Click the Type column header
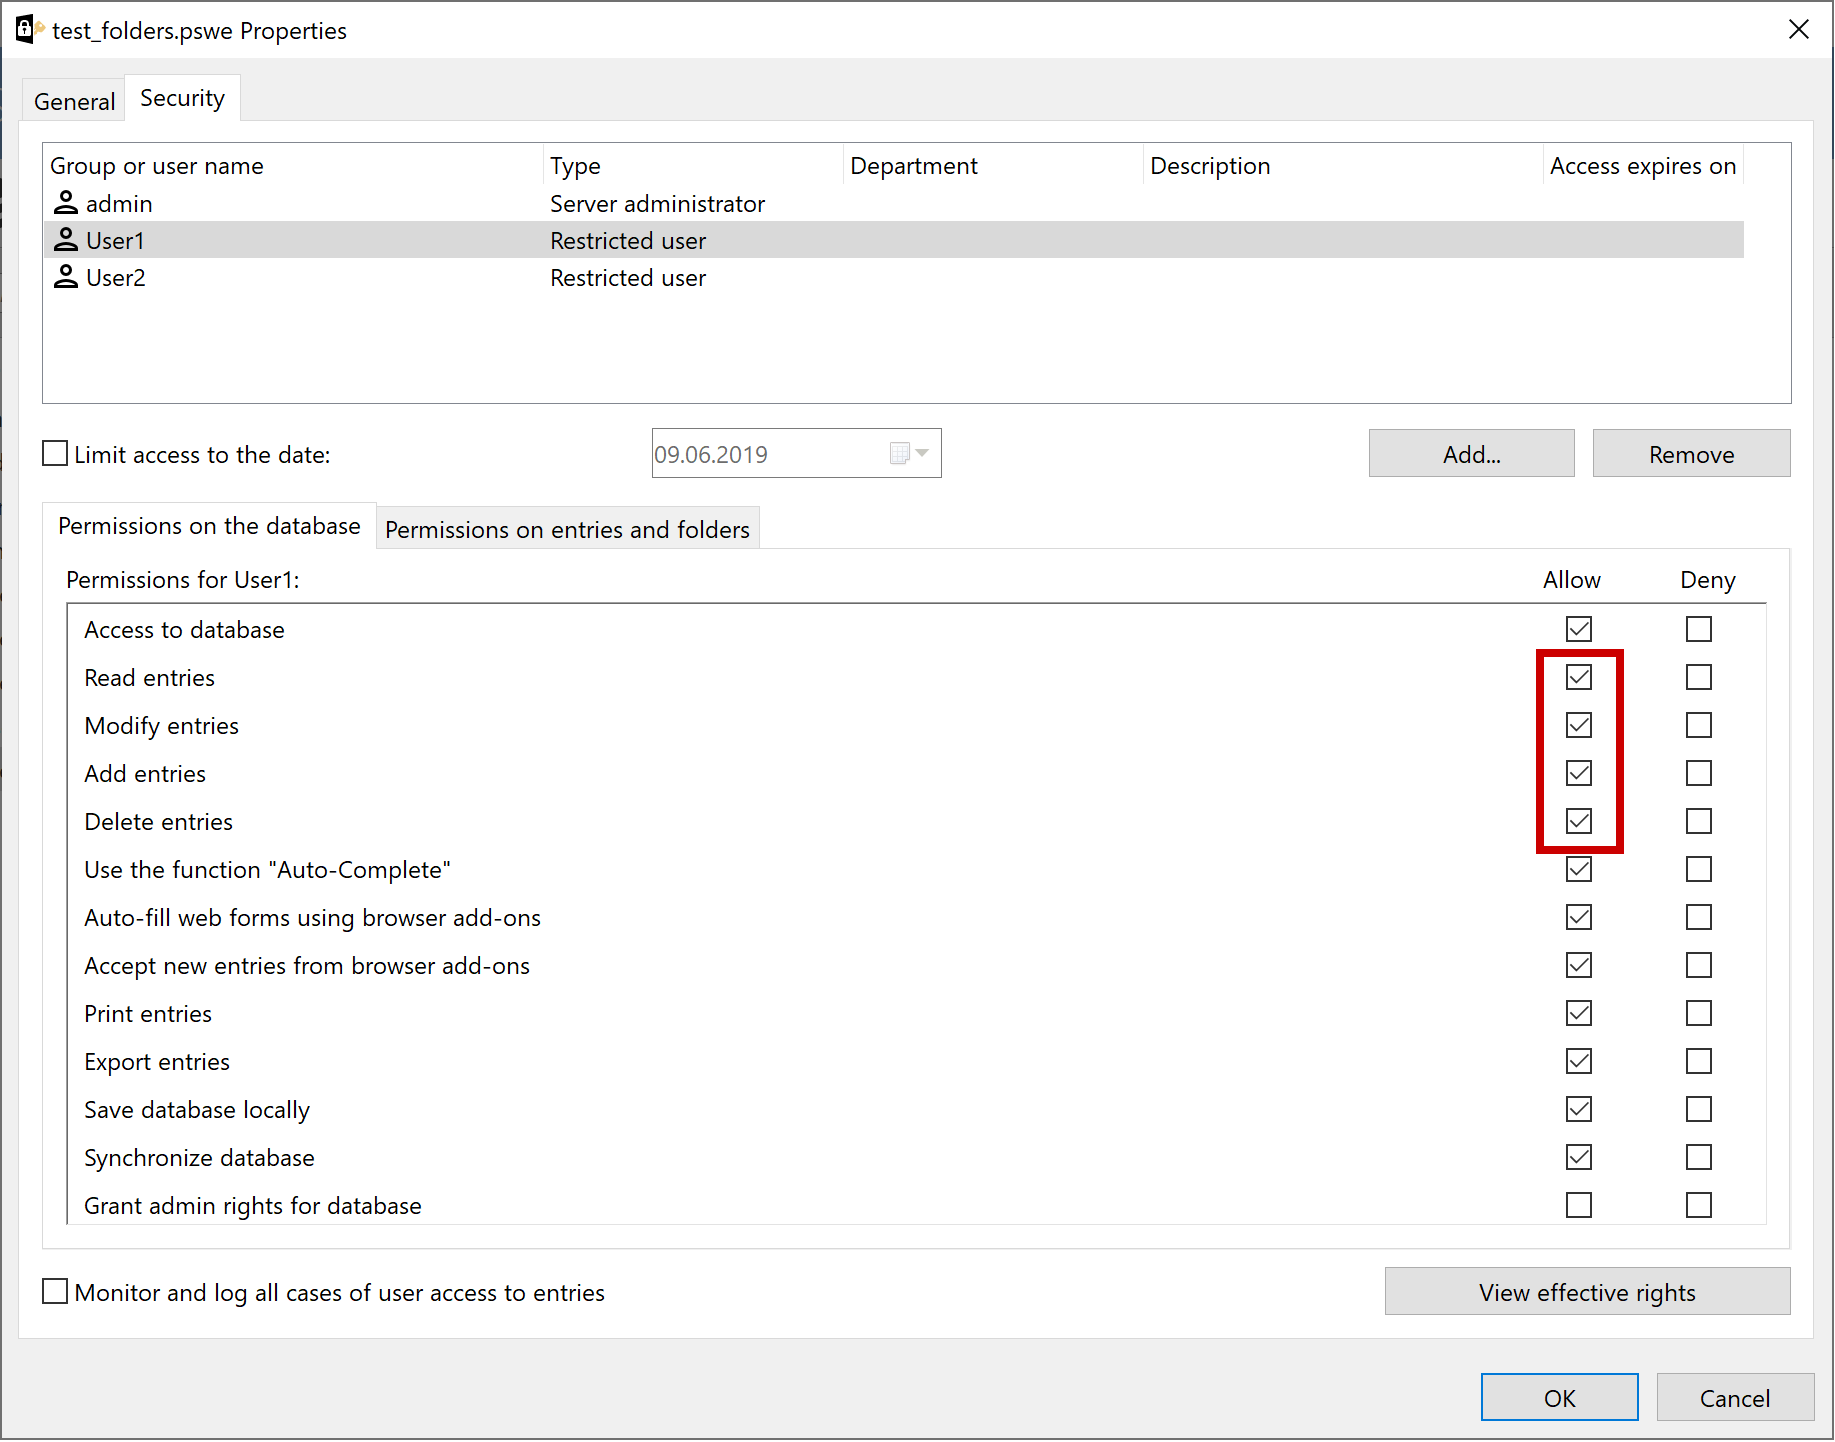Viewport: 1835px width, 1442px height. (693, 165)
